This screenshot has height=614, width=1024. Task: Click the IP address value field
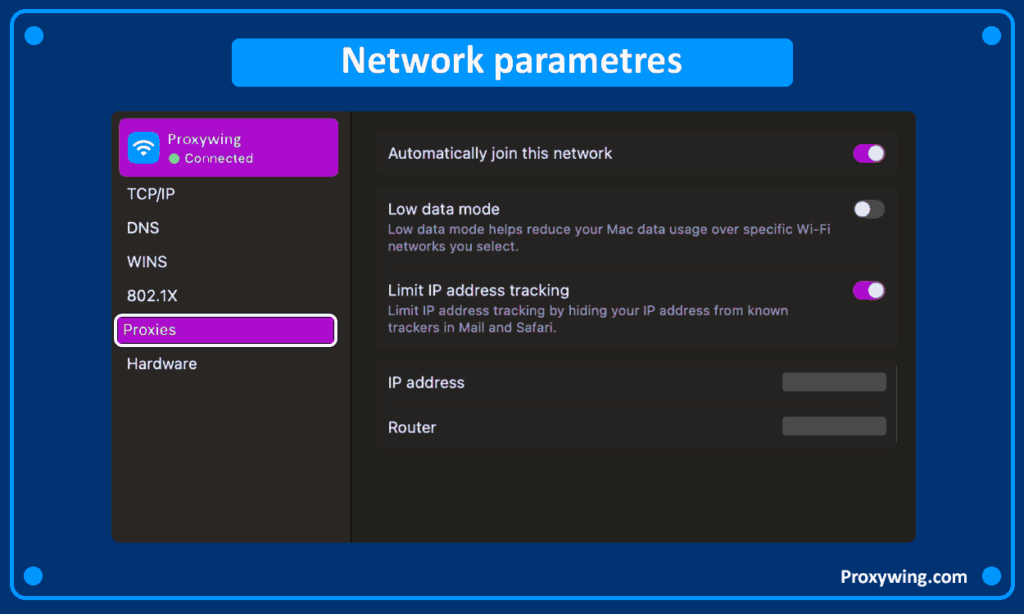click(834, 382)
